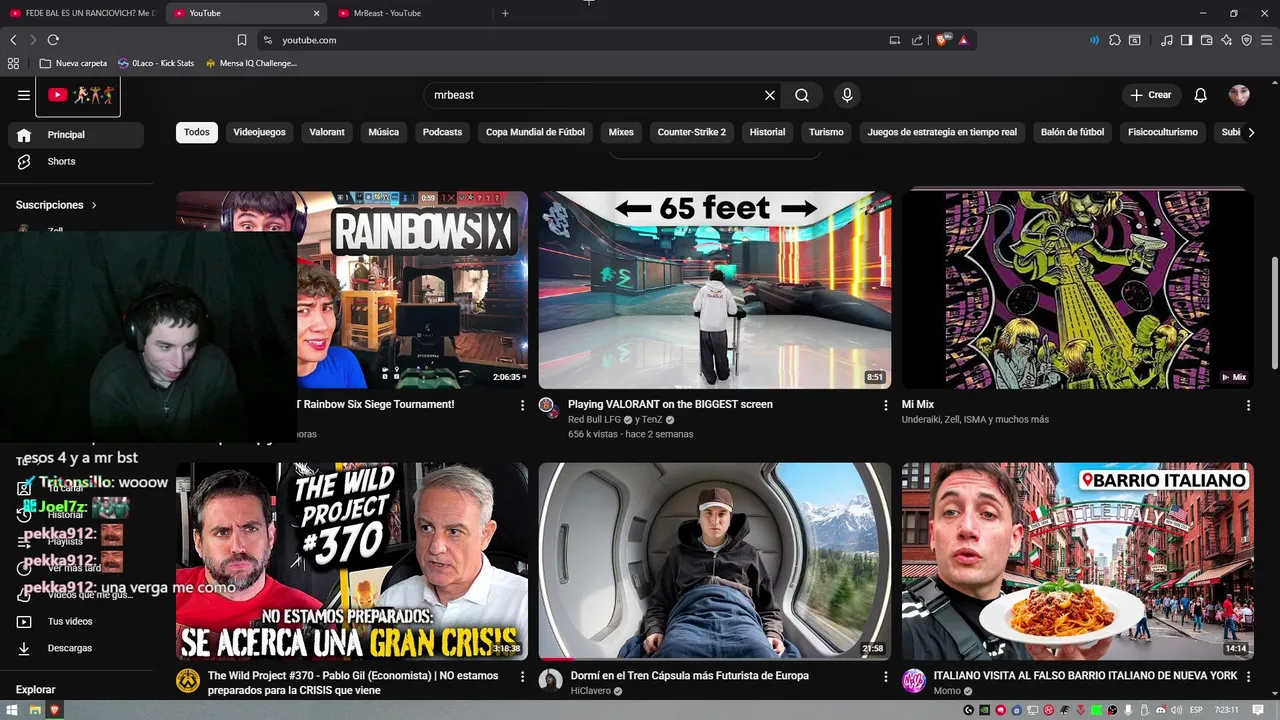Open Windows Start menu
1280x720 pixels.
click(12, 710)
